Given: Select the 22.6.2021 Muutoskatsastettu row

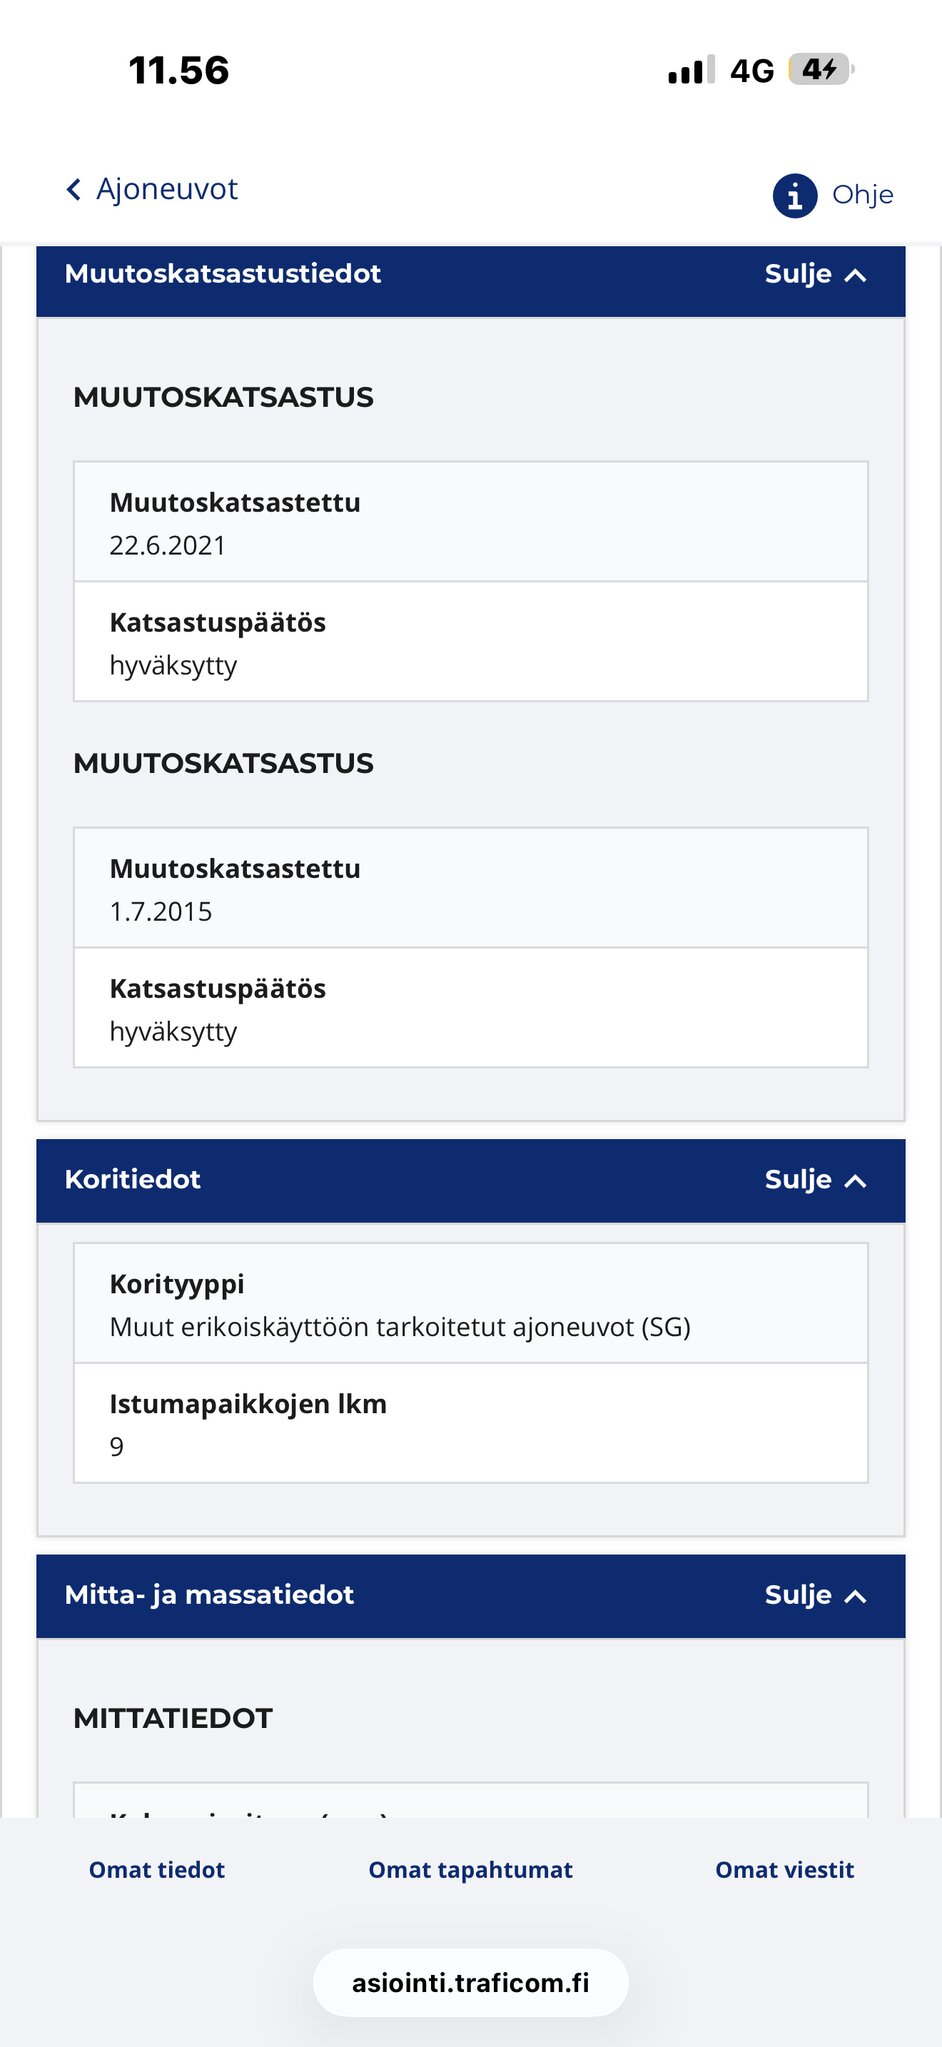Looking at the screenshot, I should point(470,522).
